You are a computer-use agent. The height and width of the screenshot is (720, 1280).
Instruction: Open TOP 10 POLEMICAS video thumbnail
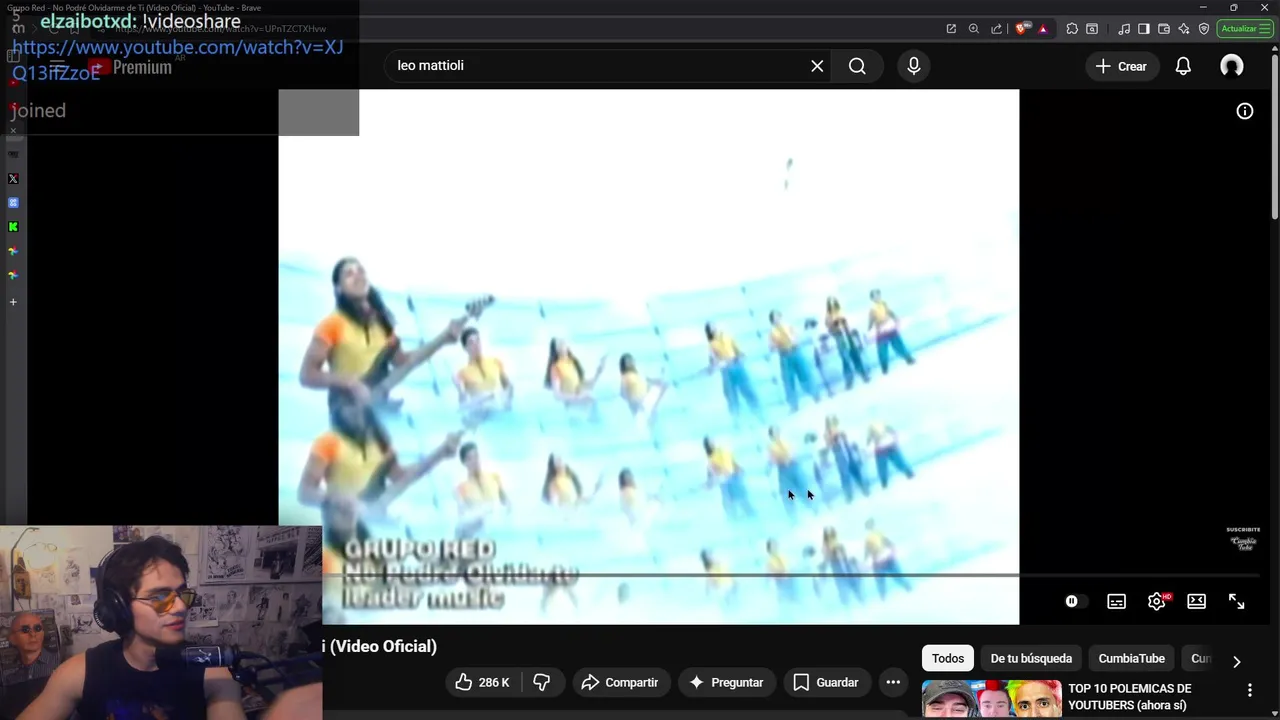point(991,699)
